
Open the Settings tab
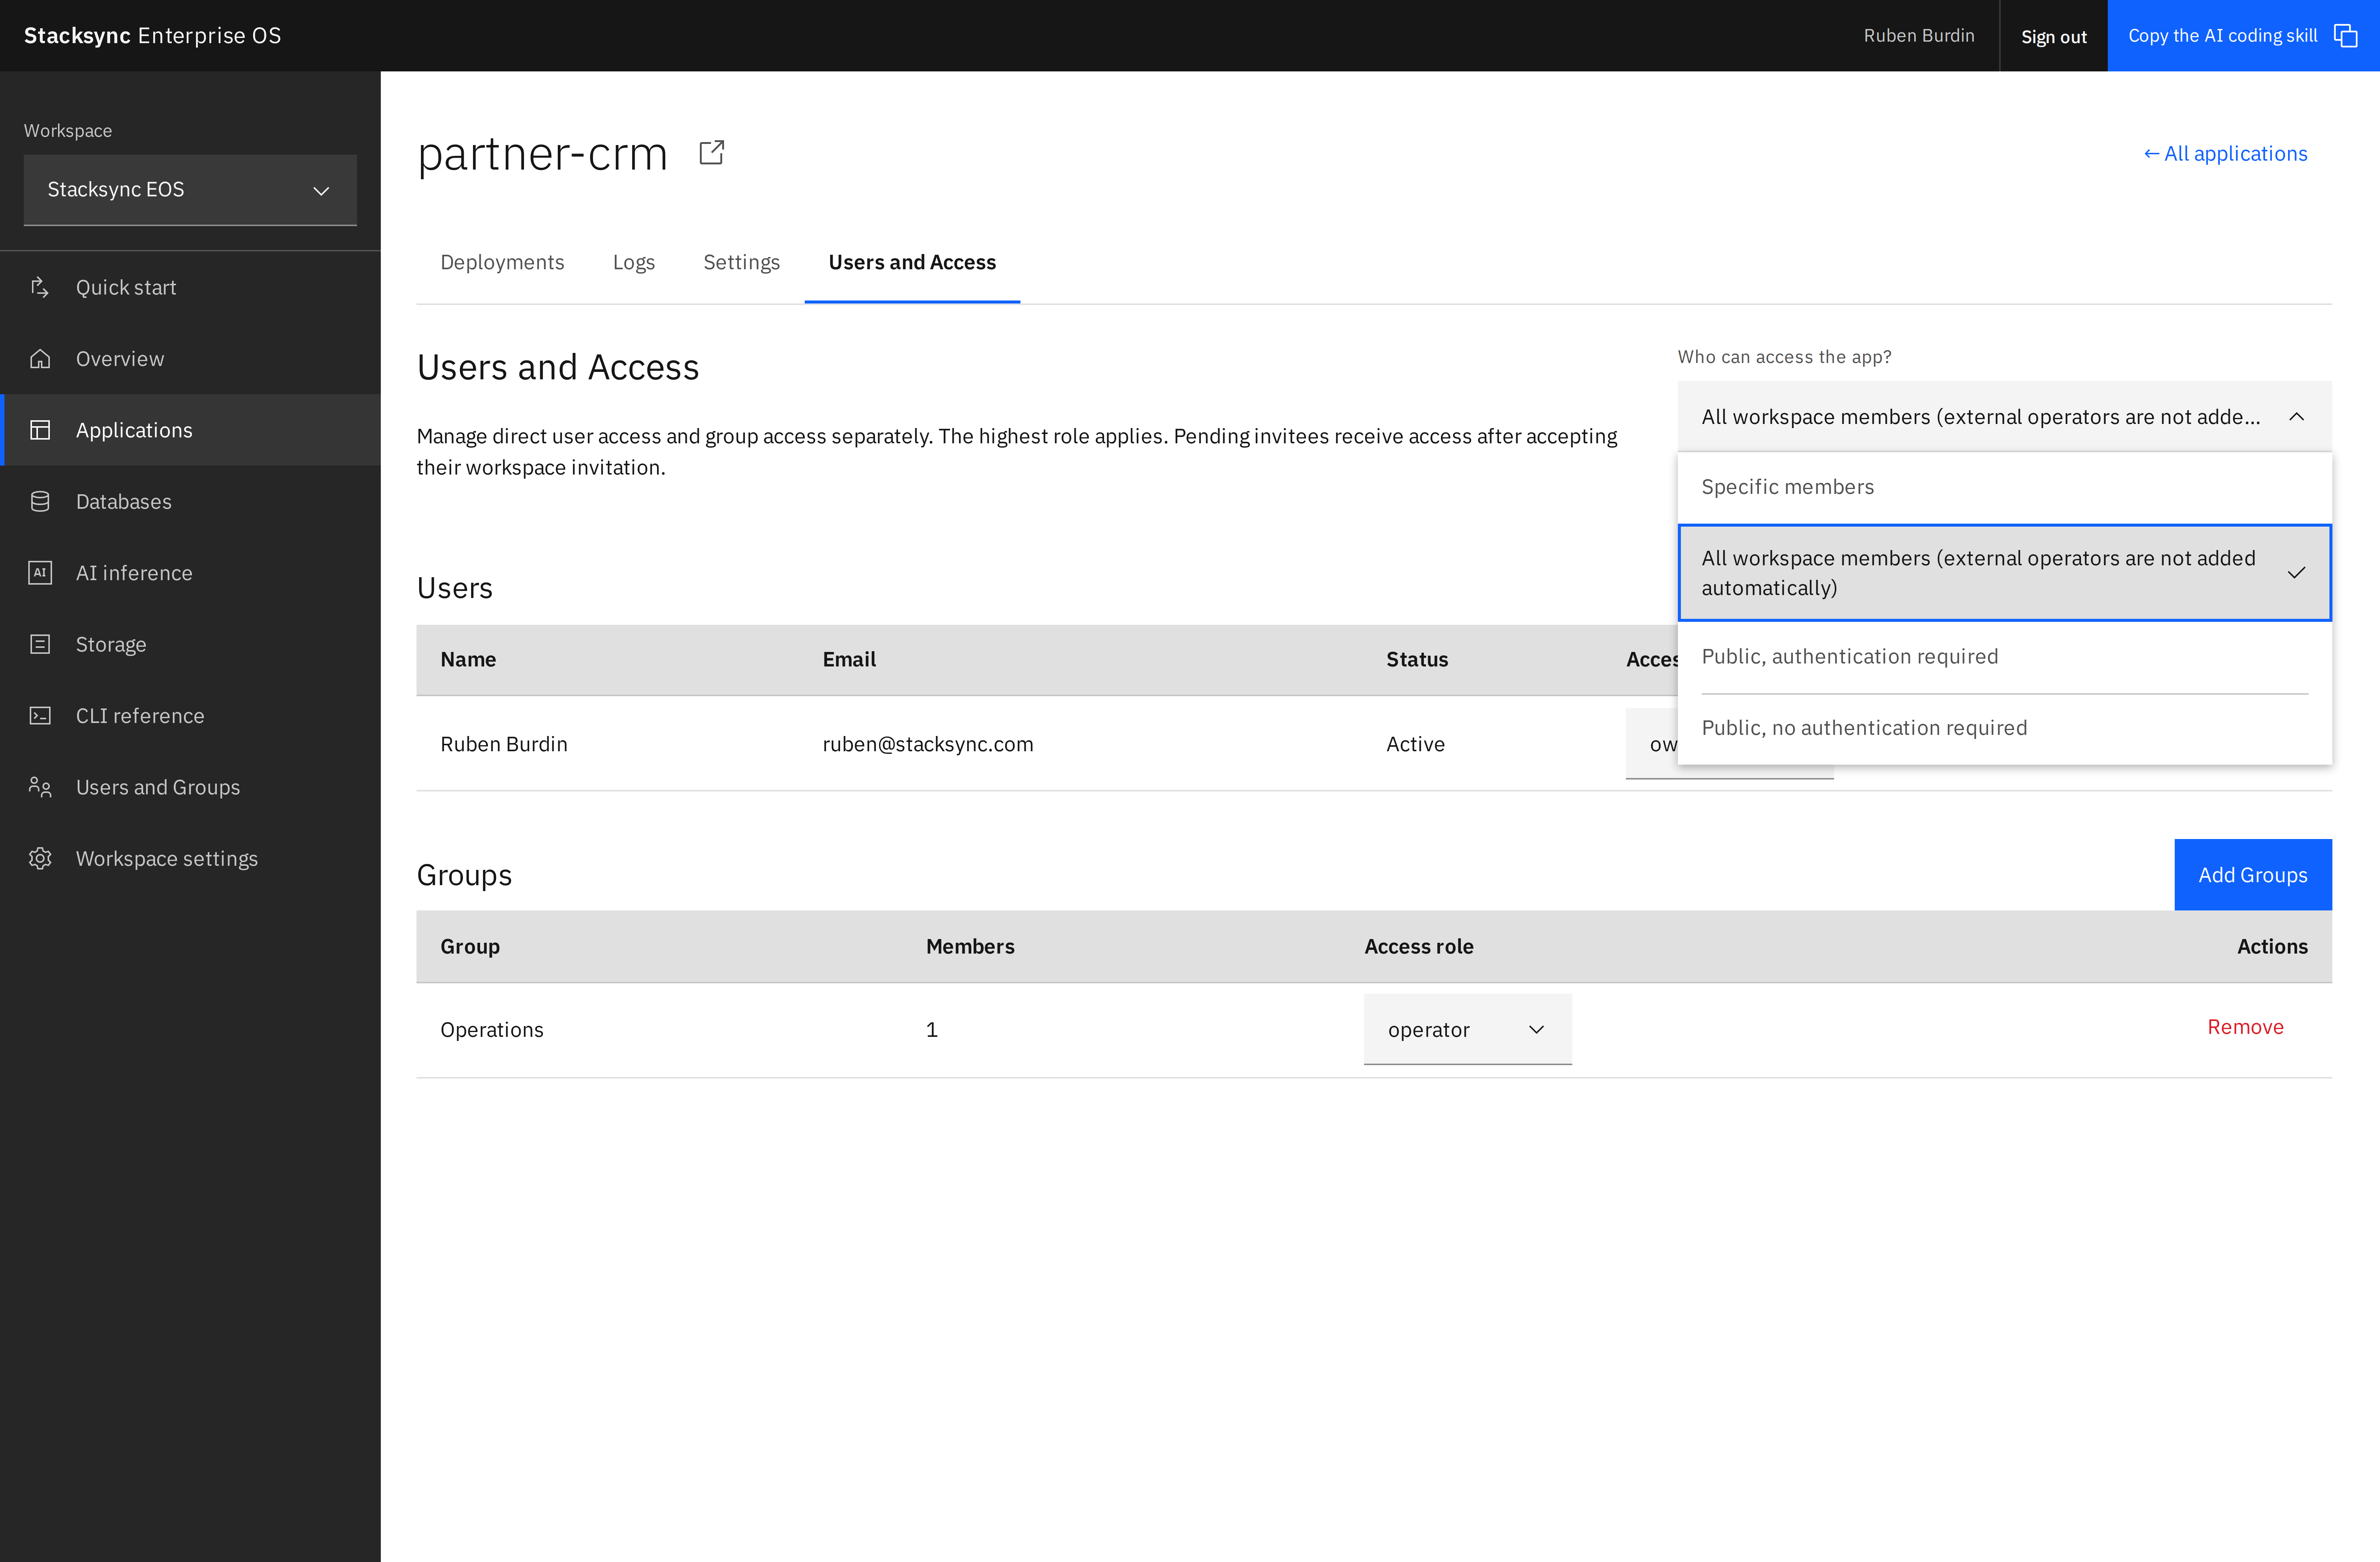point(741,263)
